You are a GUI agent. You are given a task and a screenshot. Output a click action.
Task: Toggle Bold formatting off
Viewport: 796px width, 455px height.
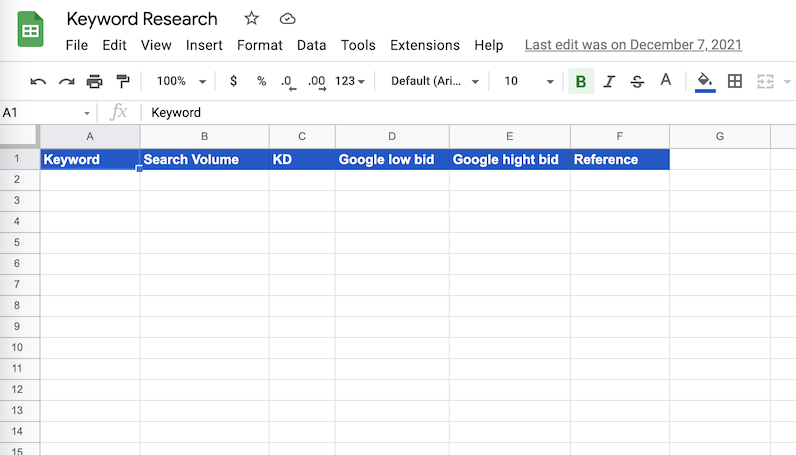(x=581, y=82)
